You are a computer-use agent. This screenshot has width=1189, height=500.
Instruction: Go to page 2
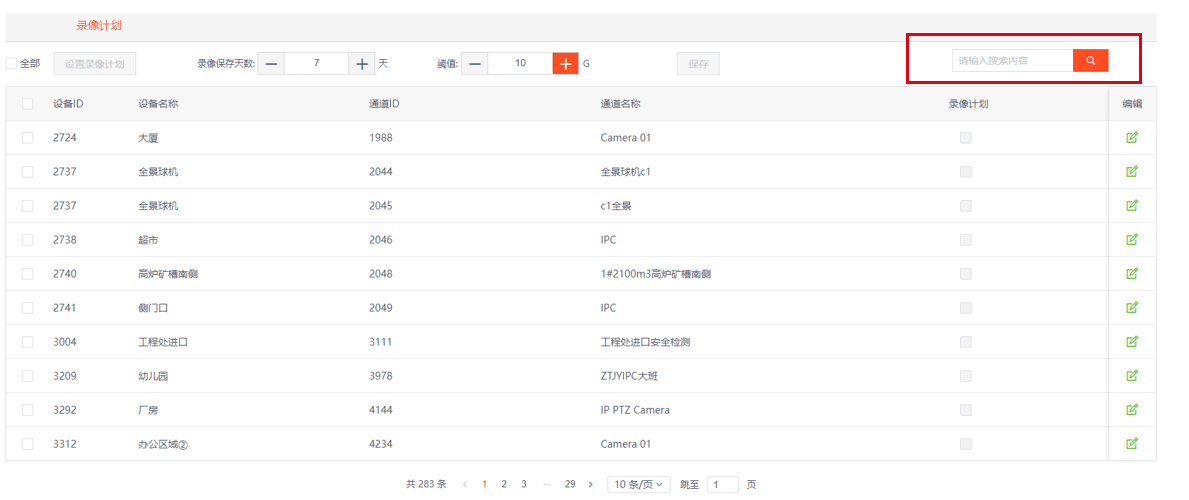pos(504,484)
